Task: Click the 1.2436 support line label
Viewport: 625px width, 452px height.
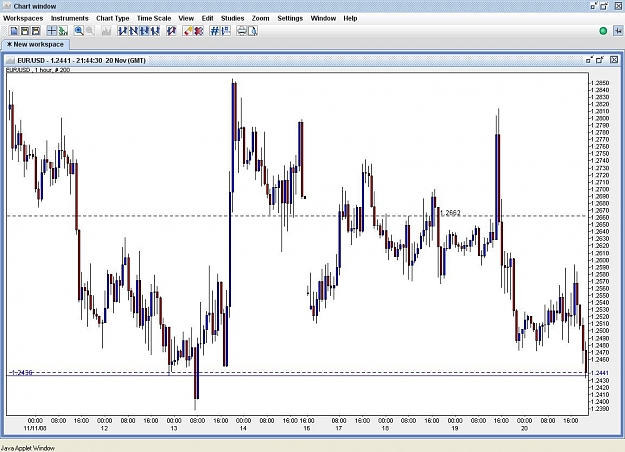Action: pos(21,373)
